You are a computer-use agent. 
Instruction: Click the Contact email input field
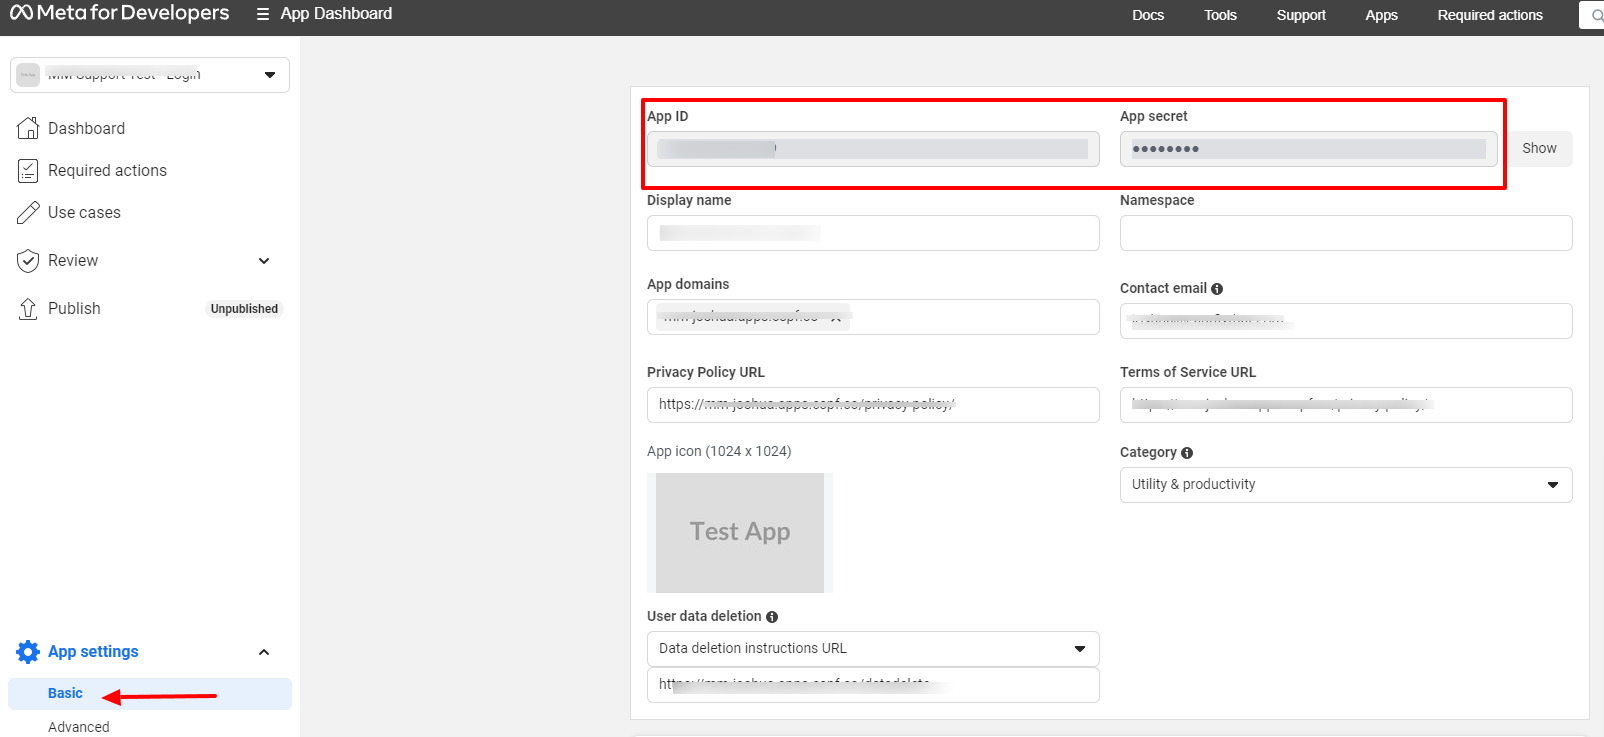tap(1346, 321)
